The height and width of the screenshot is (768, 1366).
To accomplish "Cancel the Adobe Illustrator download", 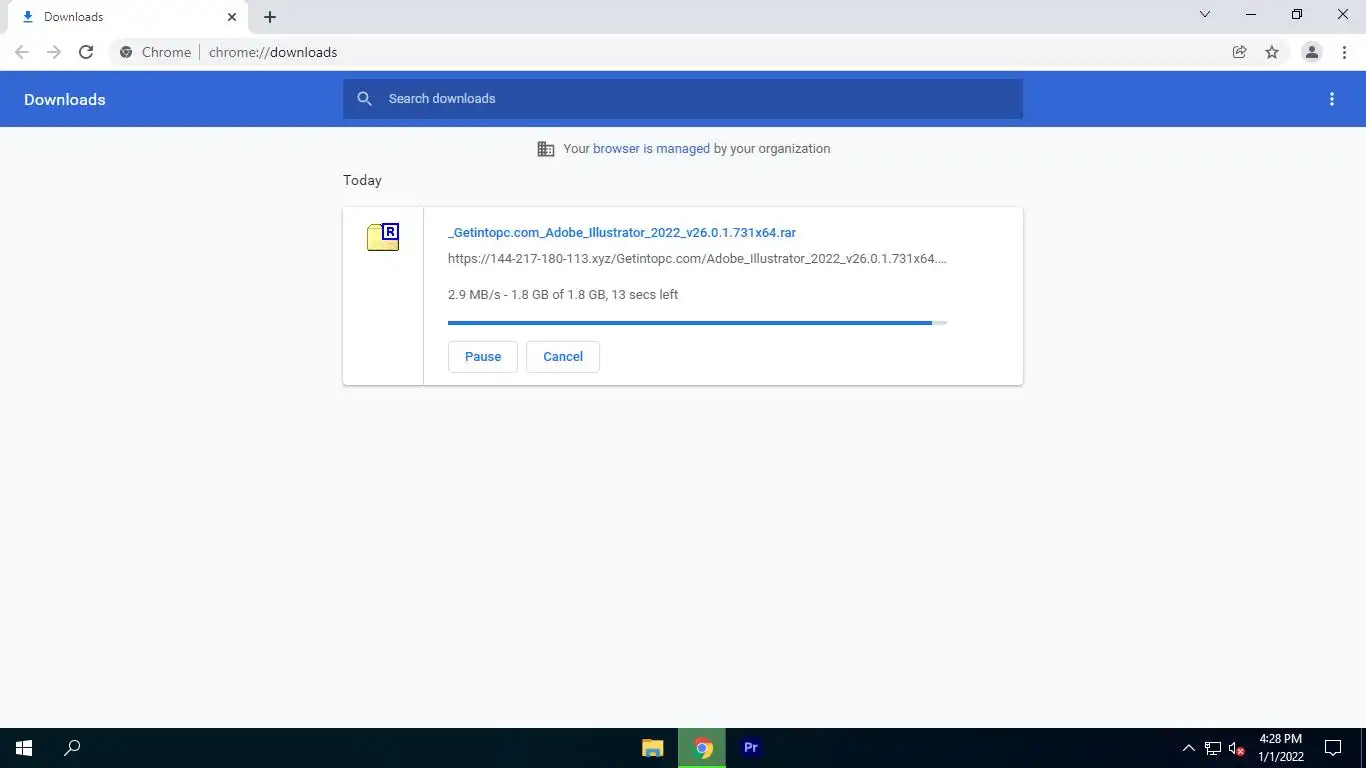I will (x=563, y=357).
